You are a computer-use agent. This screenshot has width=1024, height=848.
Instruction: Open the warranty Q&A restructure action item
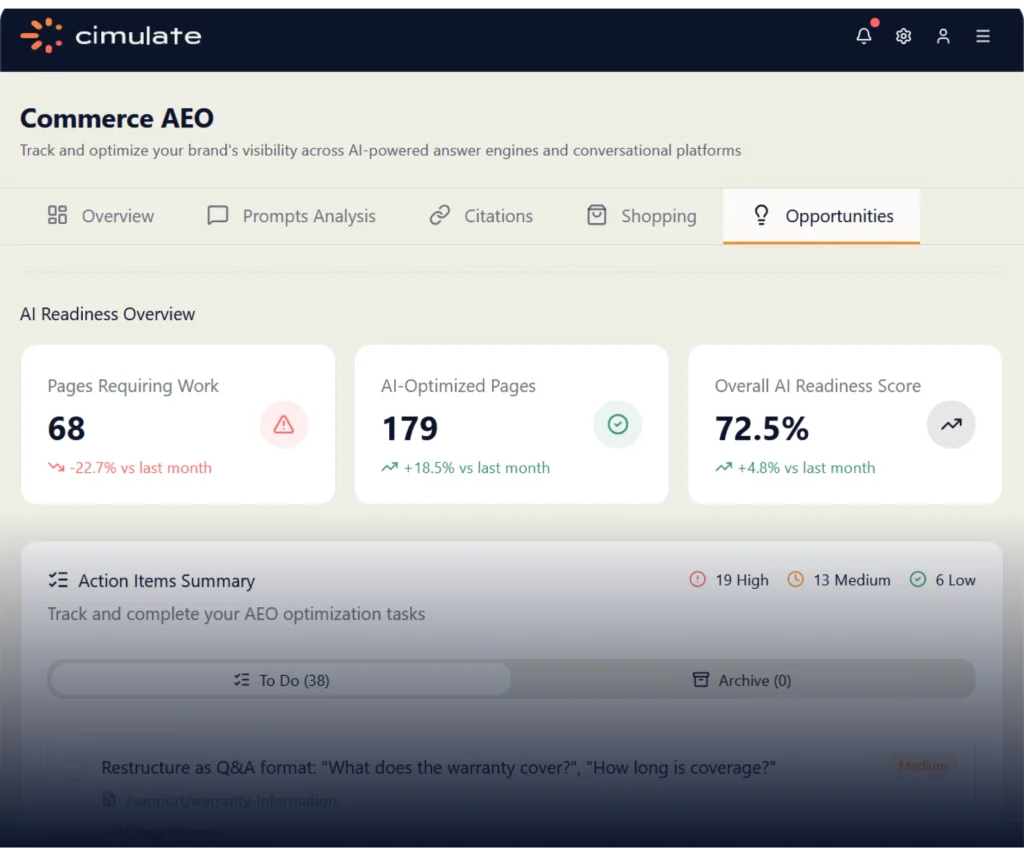[439, 768]
